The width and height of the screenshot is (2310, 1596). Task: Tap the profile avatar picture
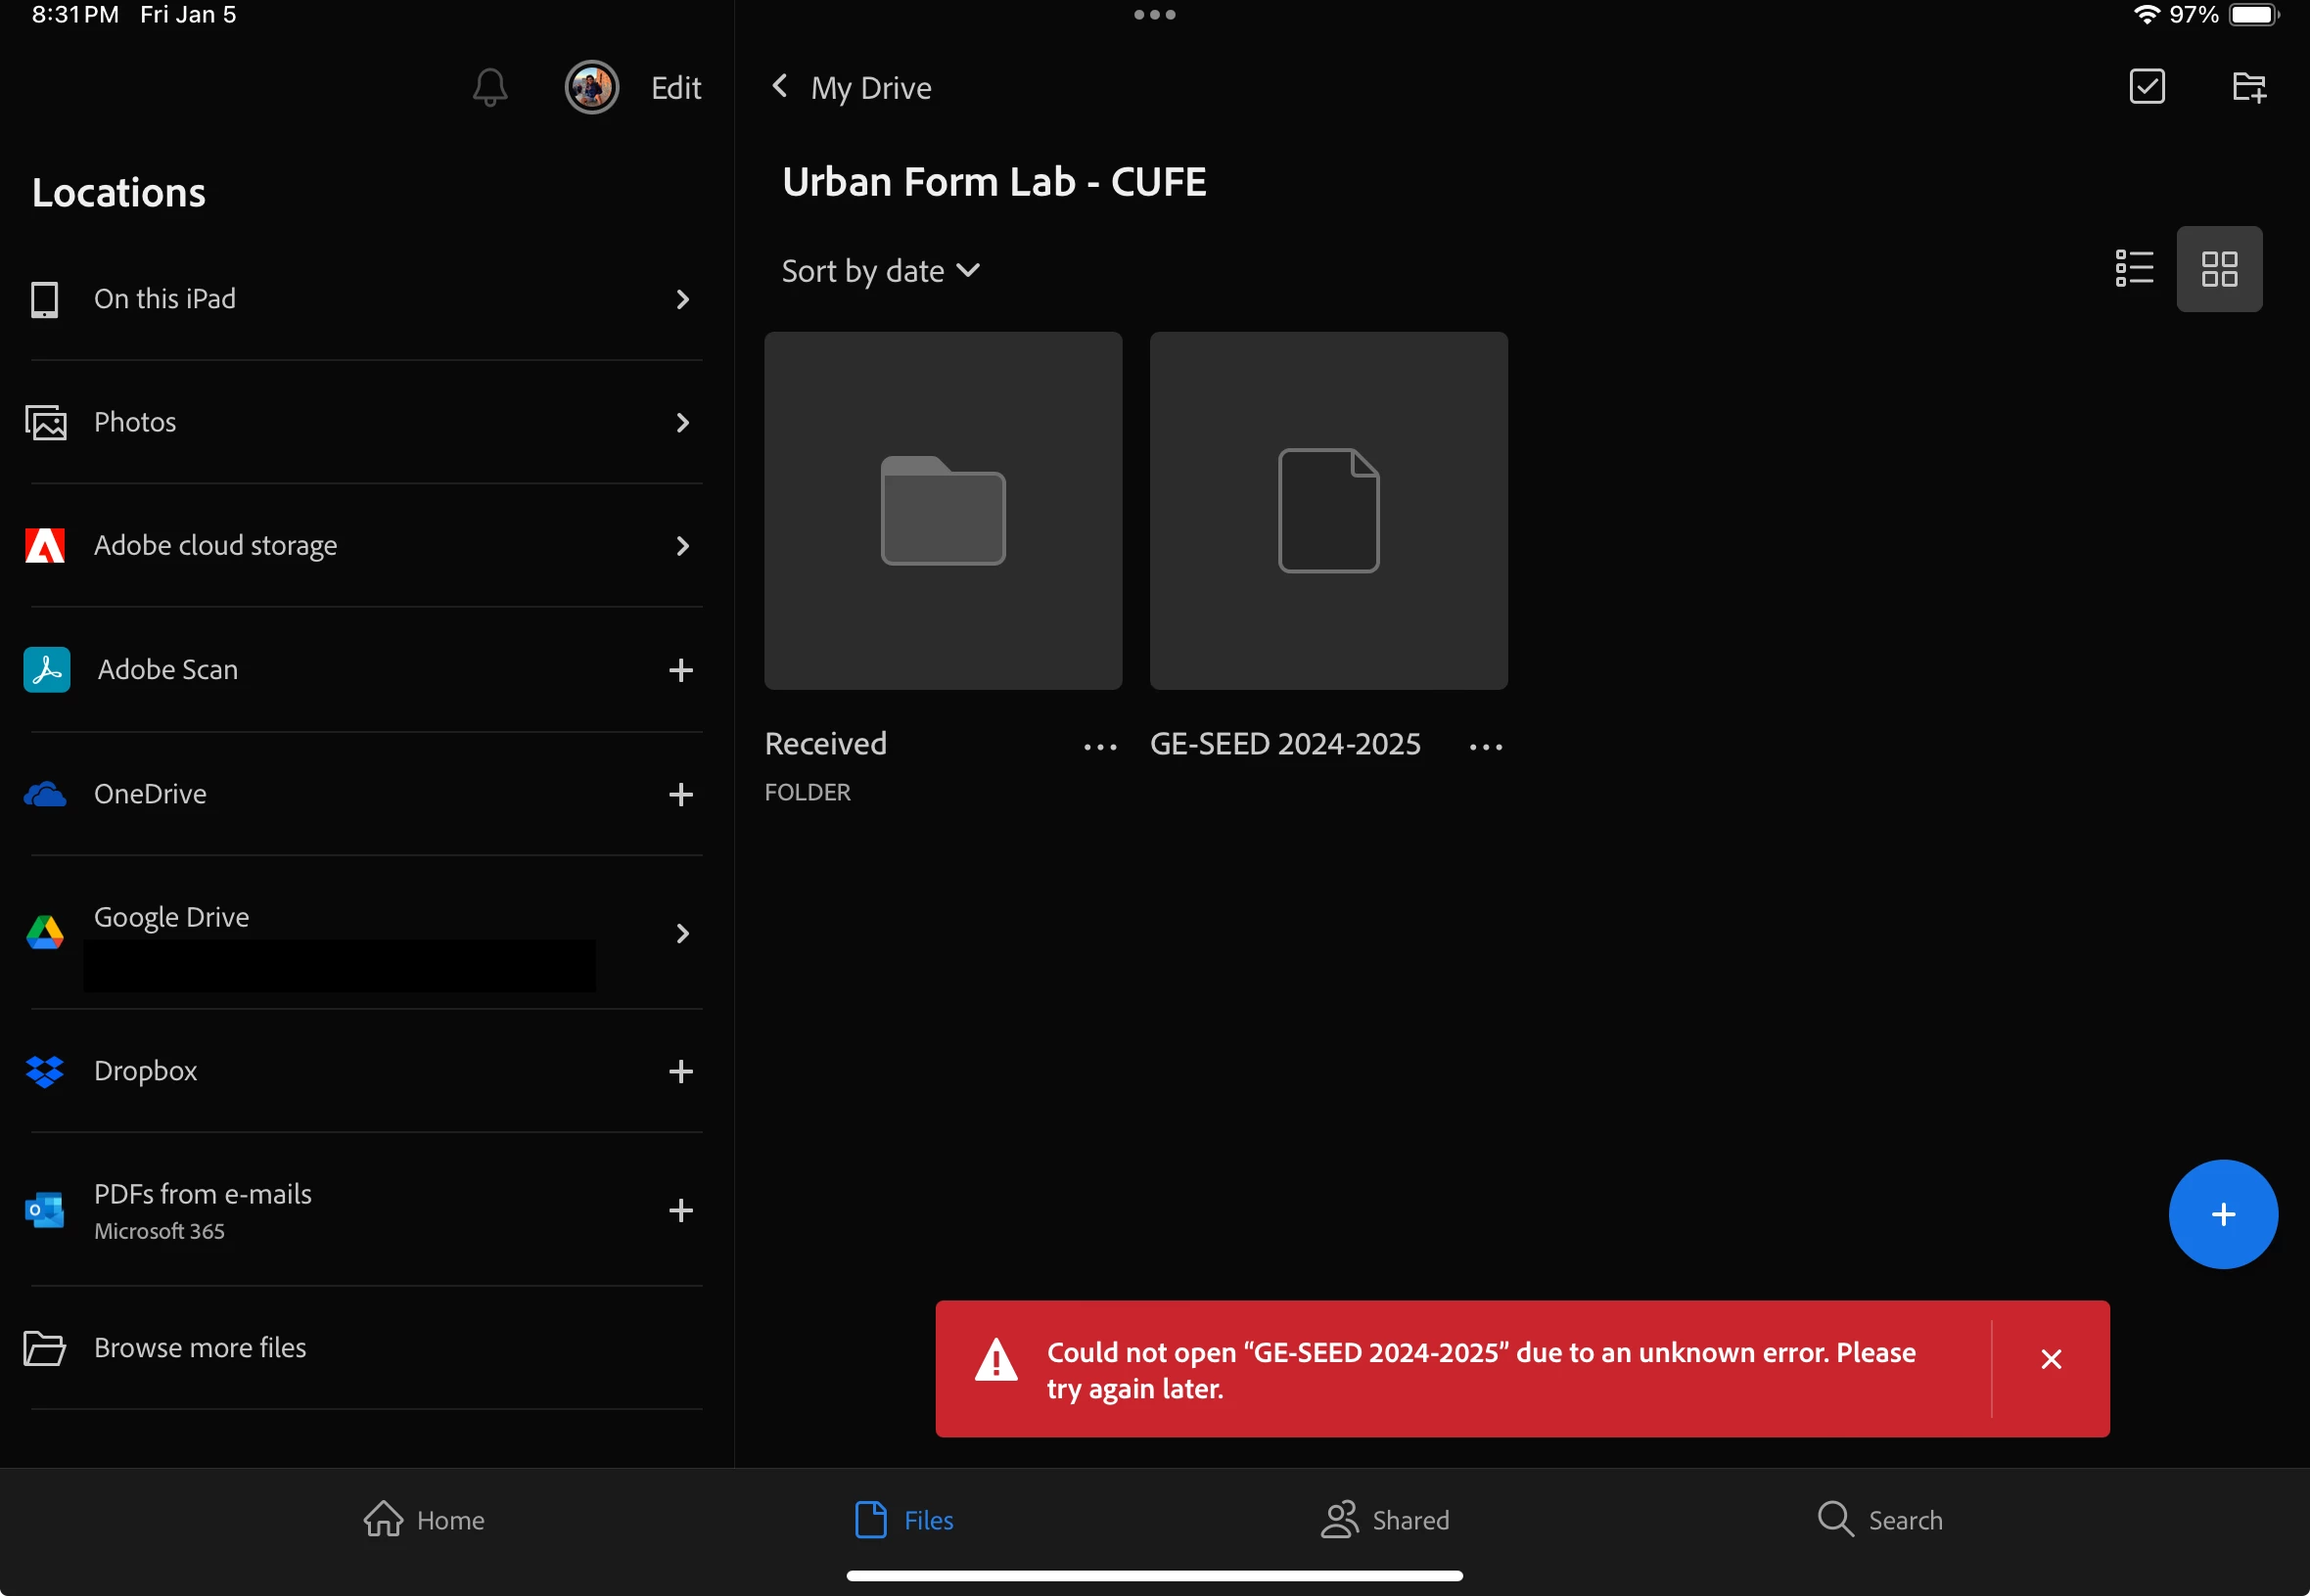coord(591,87)
